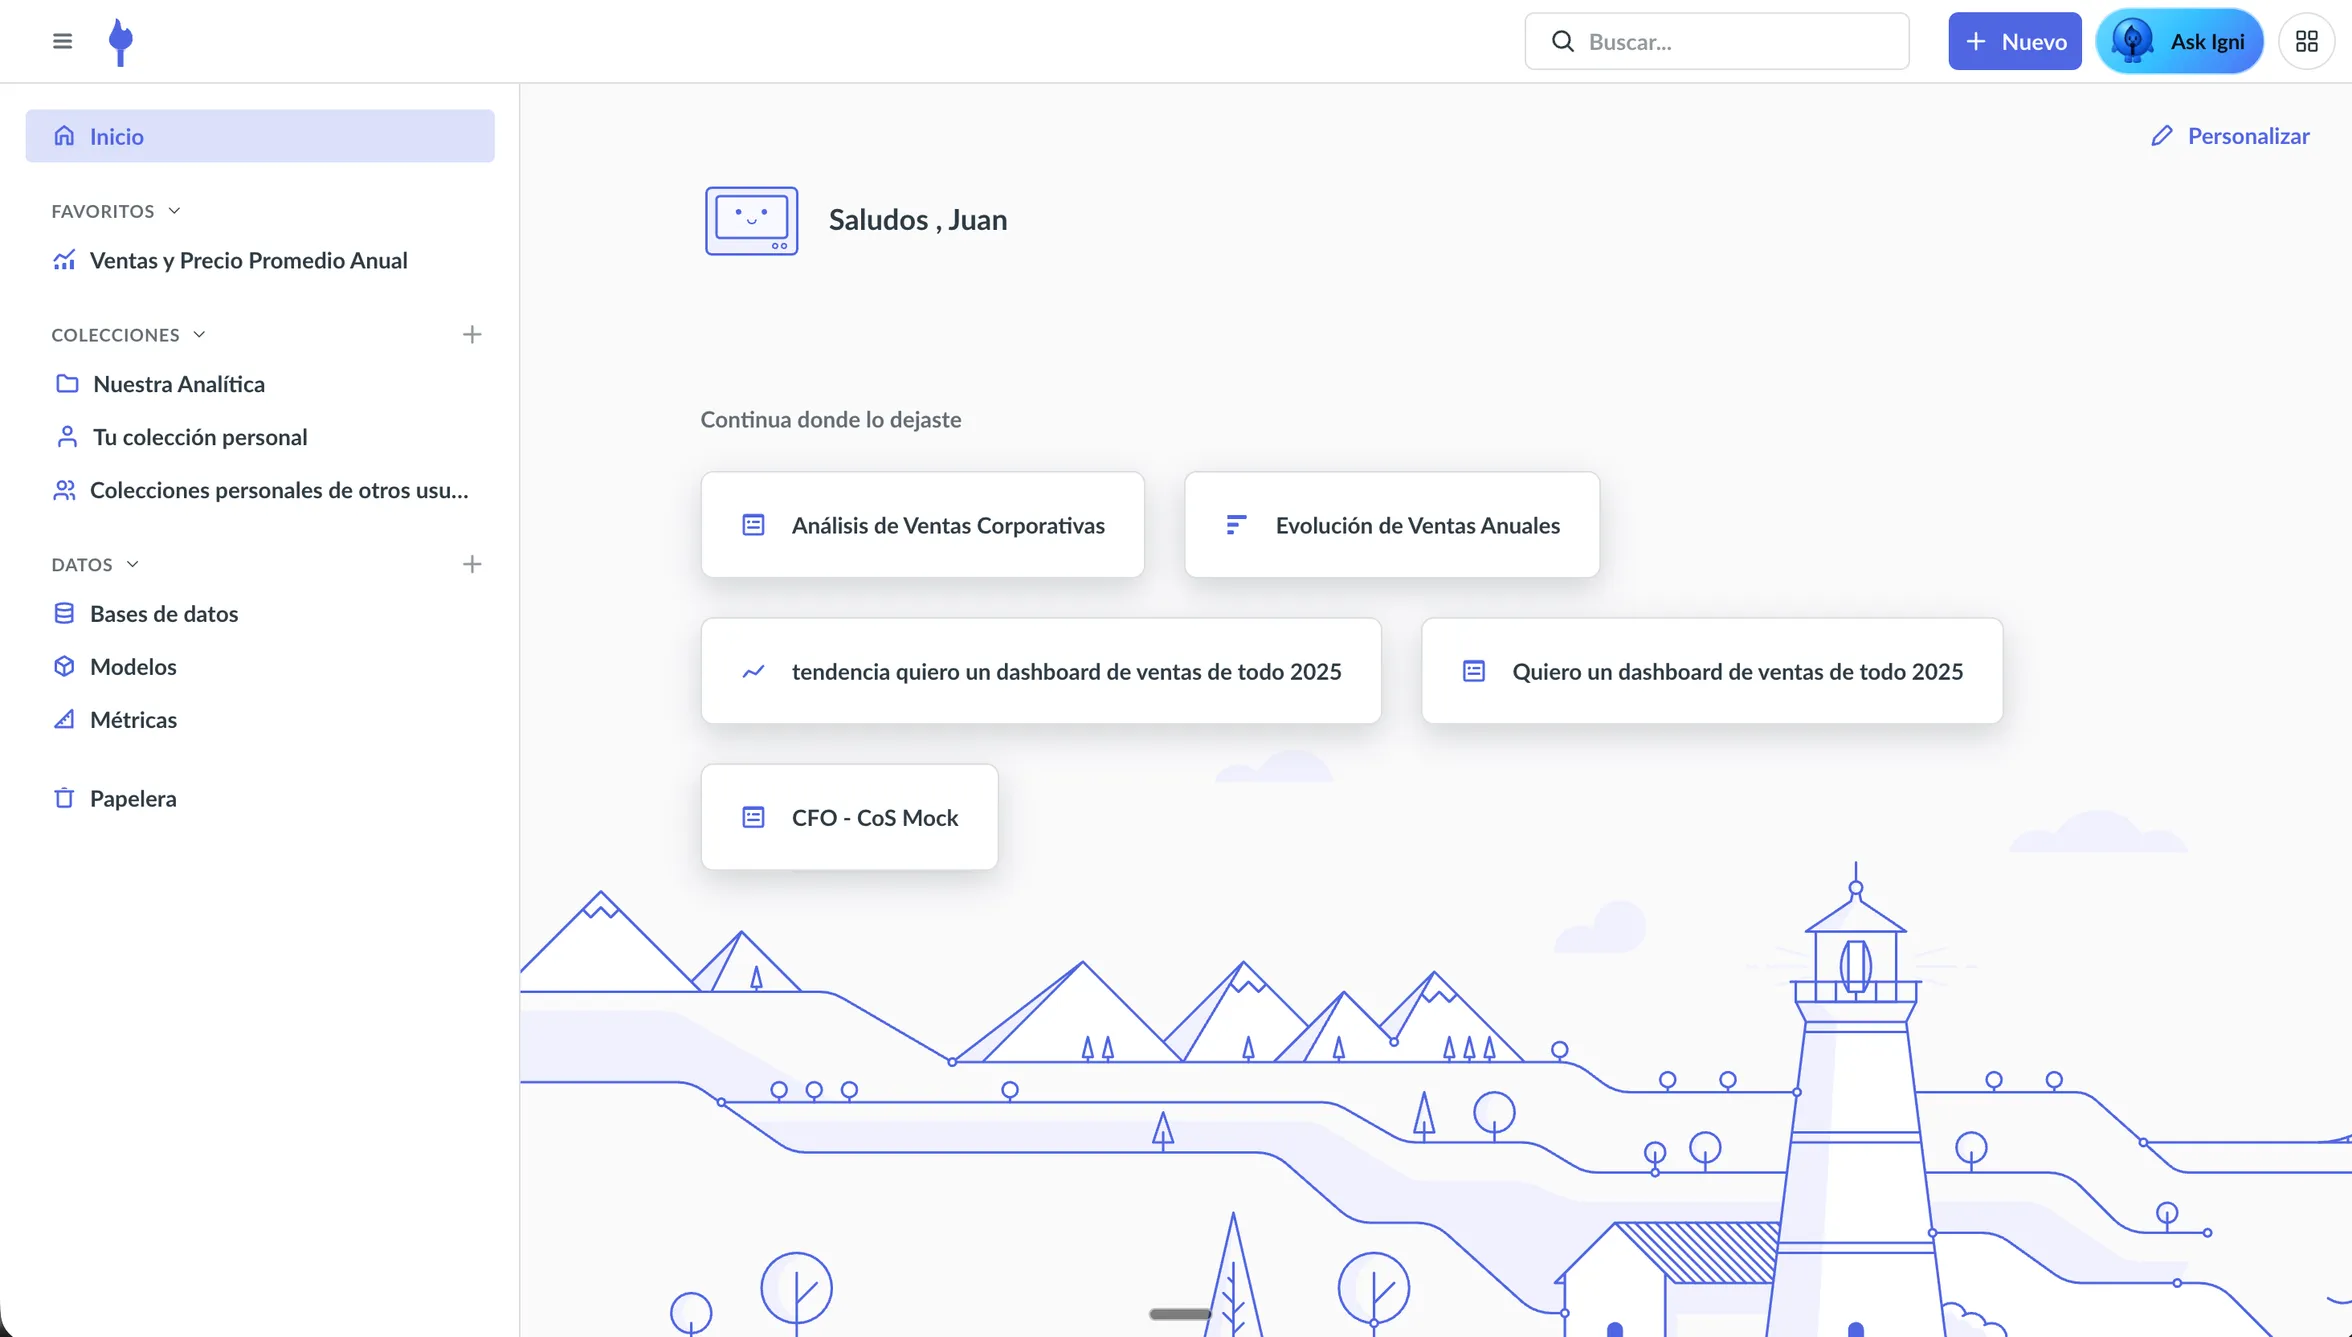This screenshot has width=2352, height=1337.
Task: Click the ruler icon next to Métricas
Action: coord(64,719)
